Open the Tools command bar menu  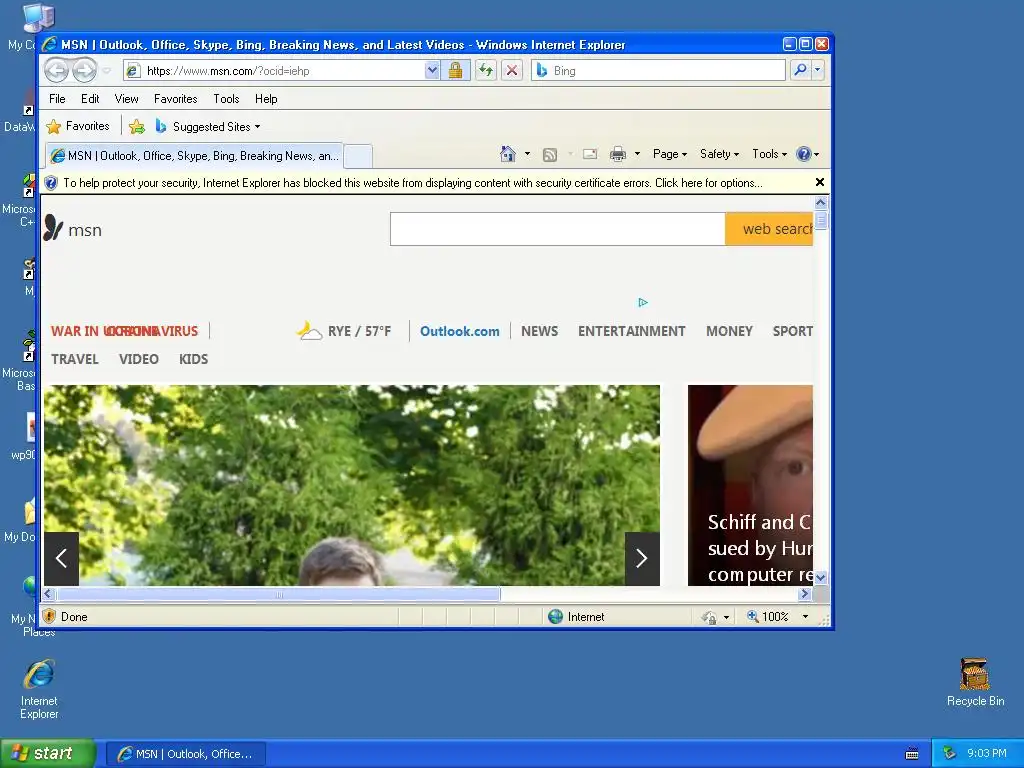tap(769, 154)
